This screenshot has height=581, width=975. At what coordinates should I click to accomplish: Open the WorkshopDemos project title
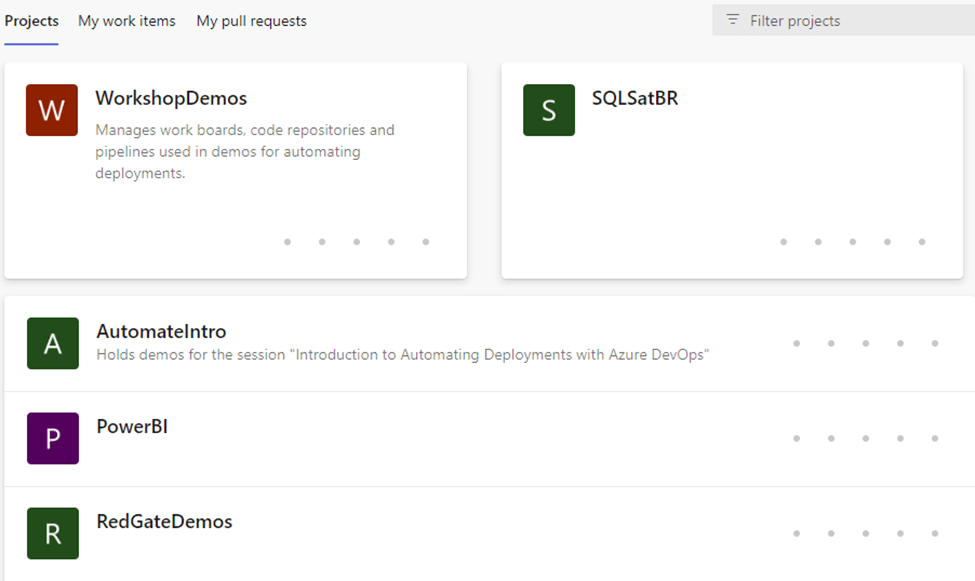click(171, 98)
